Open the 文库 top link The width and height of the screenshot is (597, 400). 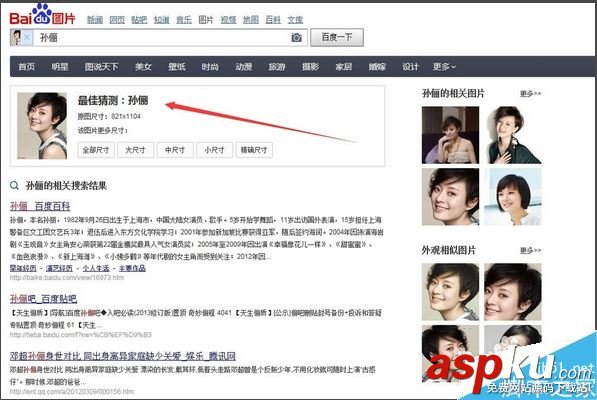(295, 19)
